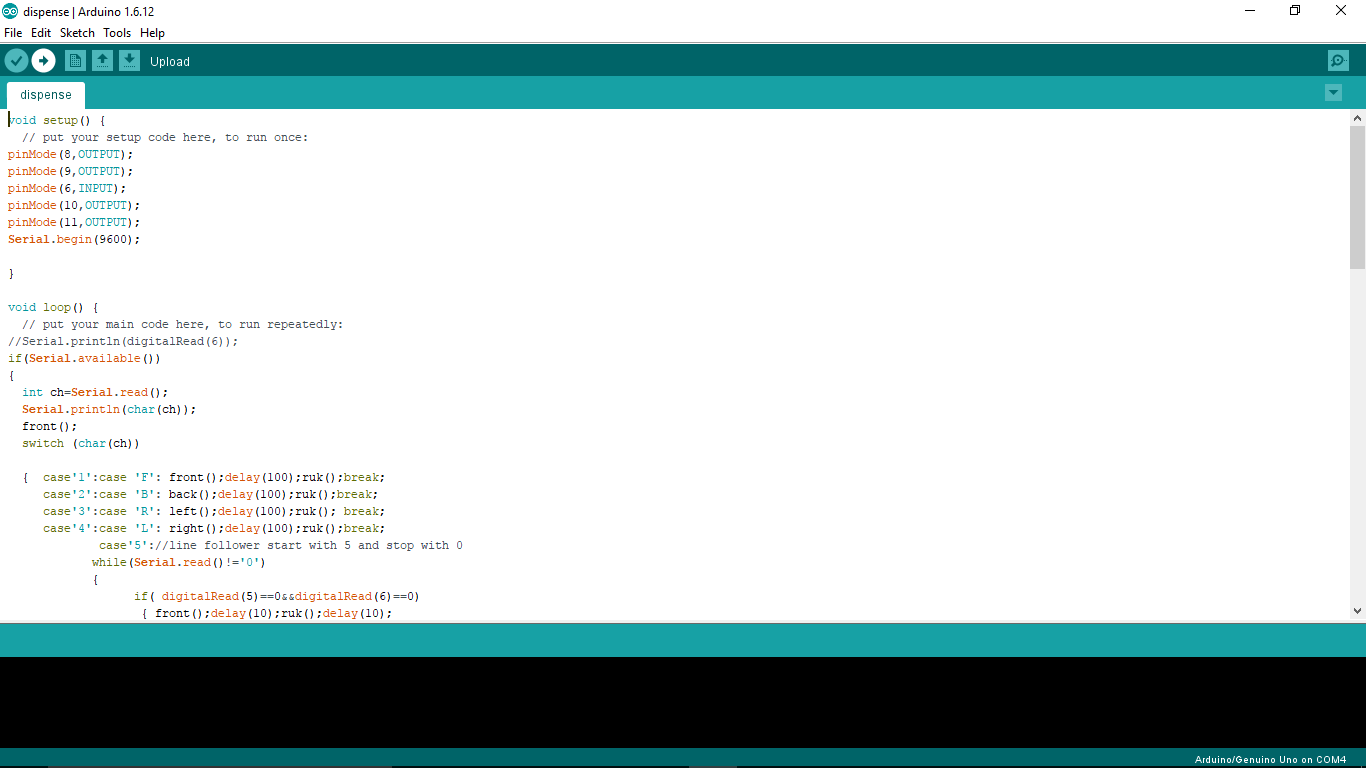The image size is (1366, 768).
Task: Click the case '2' 'B' back line
Action: pos(210,494)
